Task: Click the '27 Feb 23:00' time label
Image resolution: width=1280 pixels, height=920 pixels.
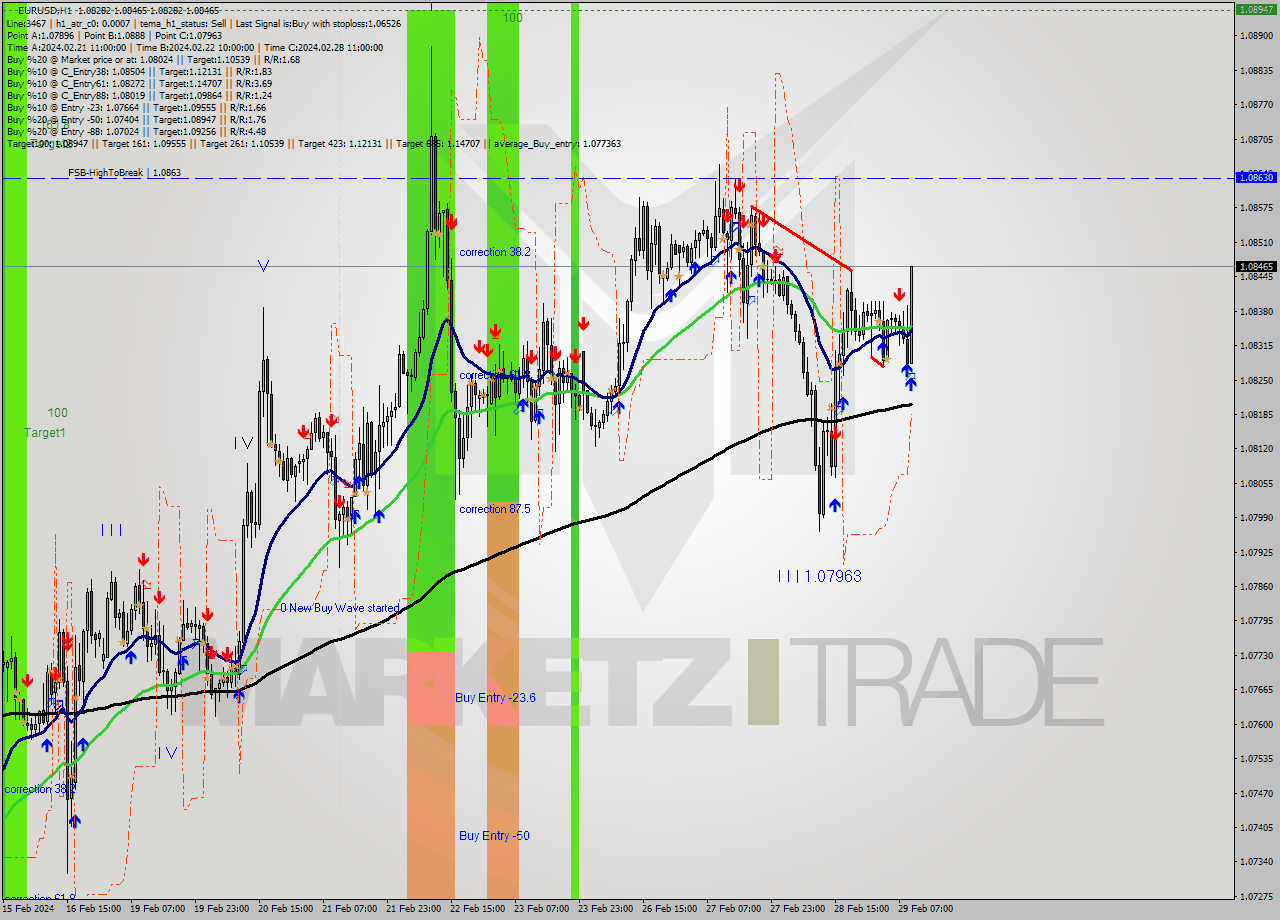Action: coord(797,910)
